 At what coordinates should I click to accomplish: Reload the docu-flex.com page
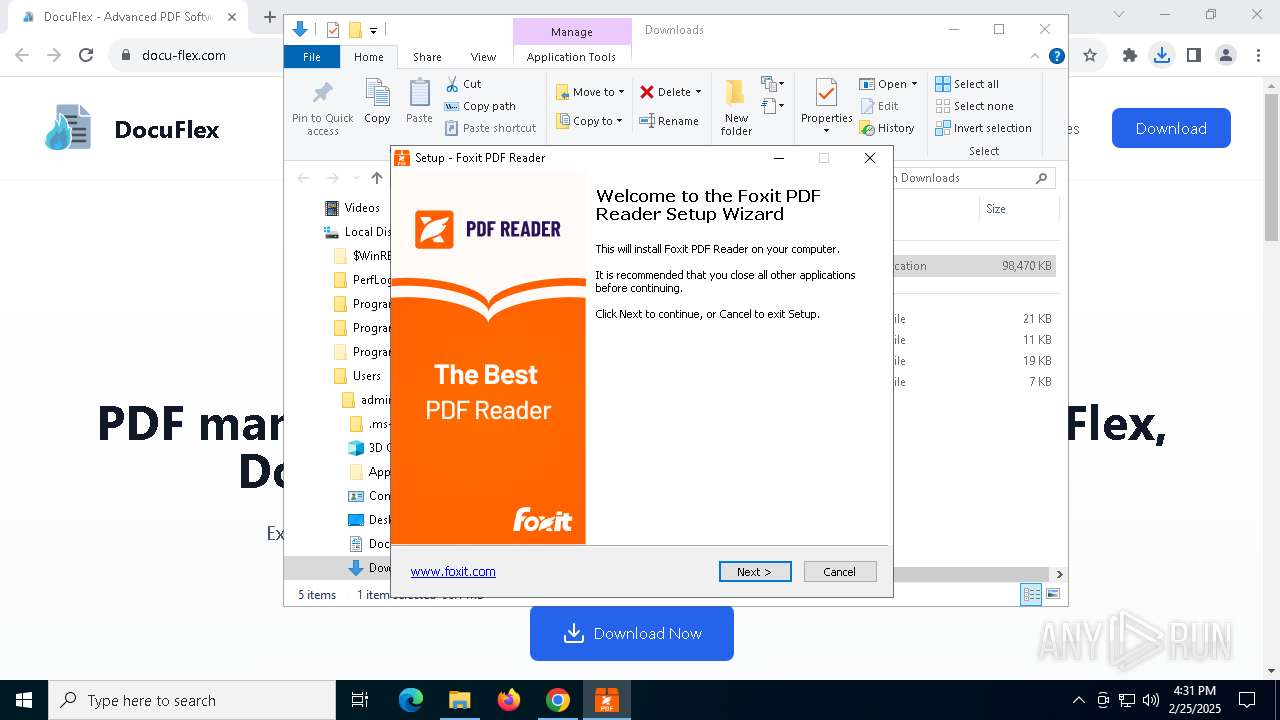click(x=86, y=55)
